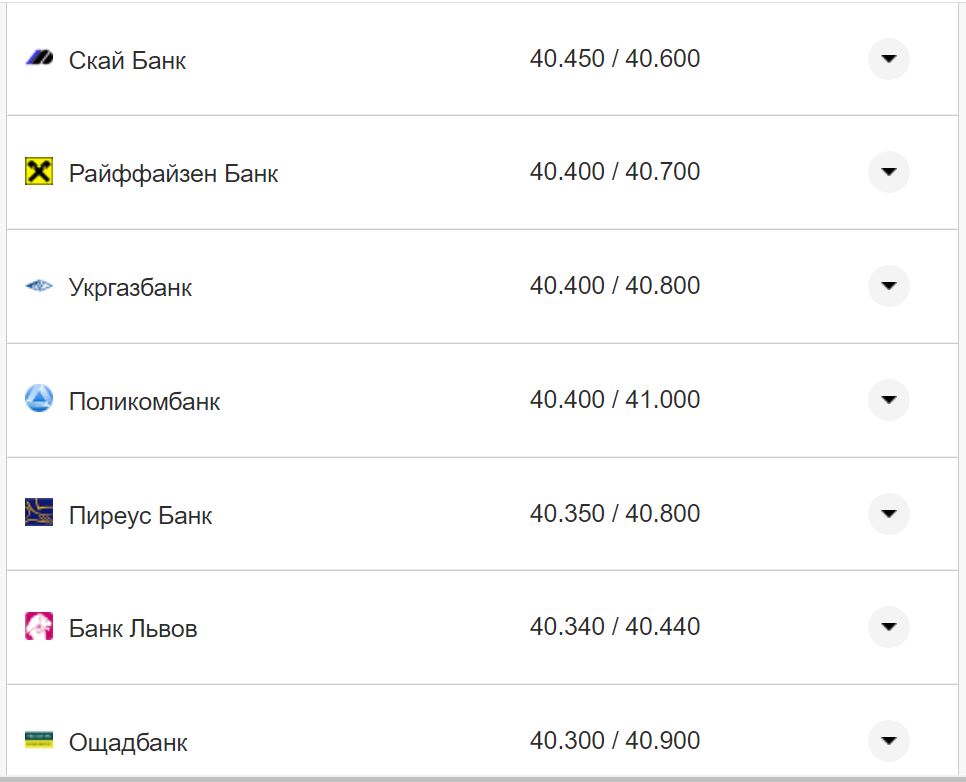The width and height of the screenshot is (966, 782).
Task: Click the Банк Львов name text
Action: [x=133, y=629]
